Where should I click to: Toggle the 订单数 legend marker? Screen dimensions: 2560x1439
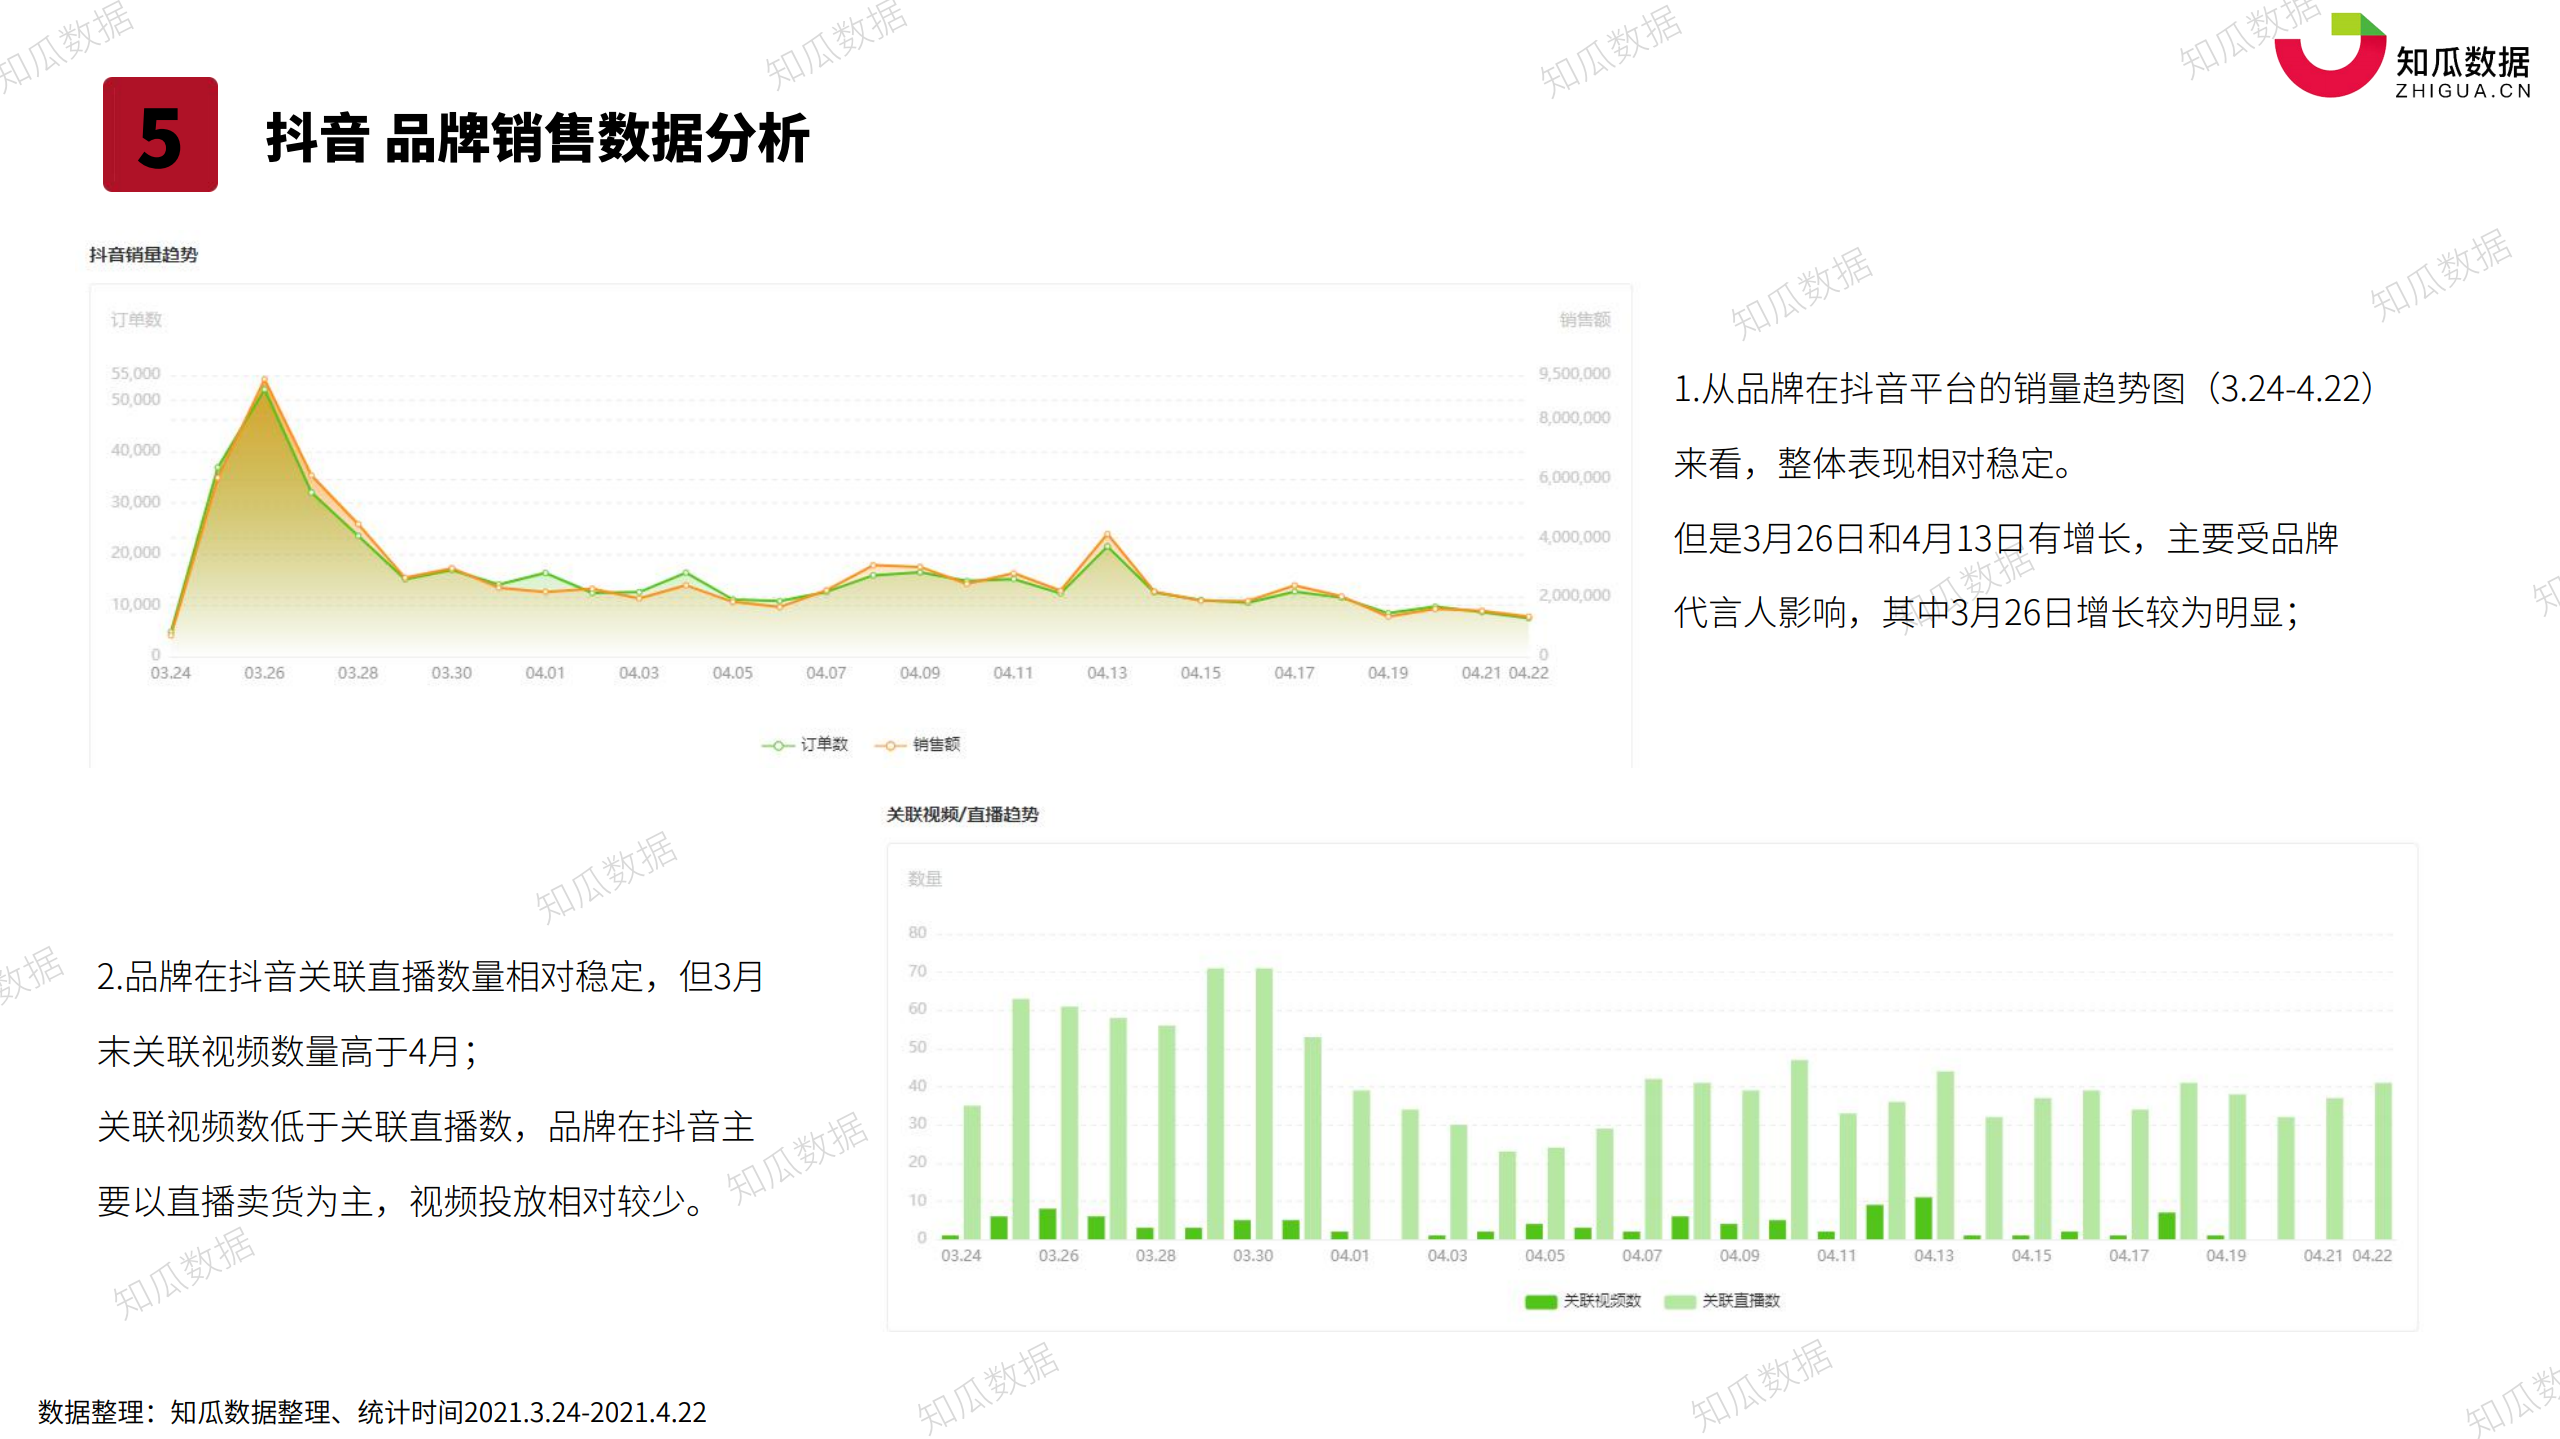(x=777, y=745)
